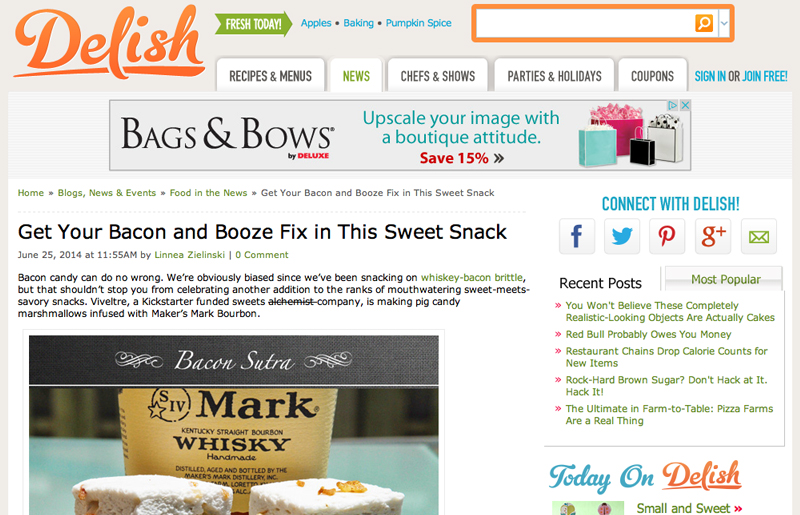Open Delish Pinterest icon
Viewport: 800px width, 515px height.
pyautogui.click(x=667, y=236)
